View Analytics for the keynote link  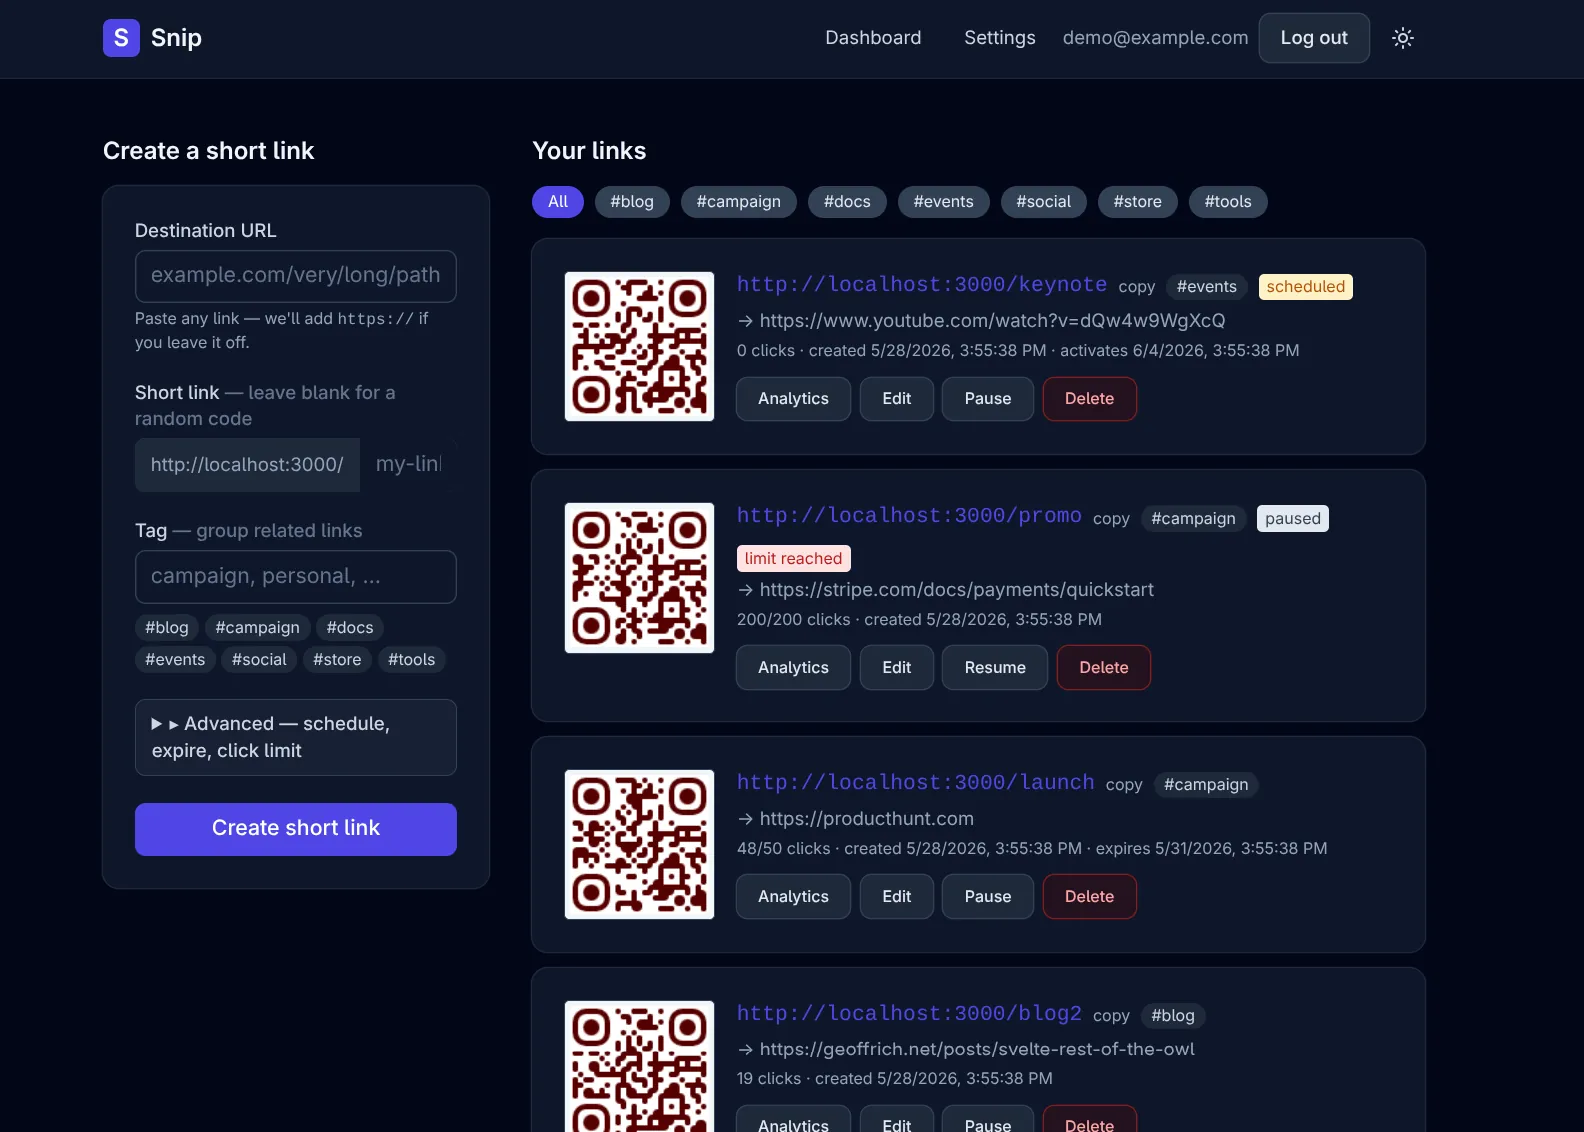(x=794, y=399)
